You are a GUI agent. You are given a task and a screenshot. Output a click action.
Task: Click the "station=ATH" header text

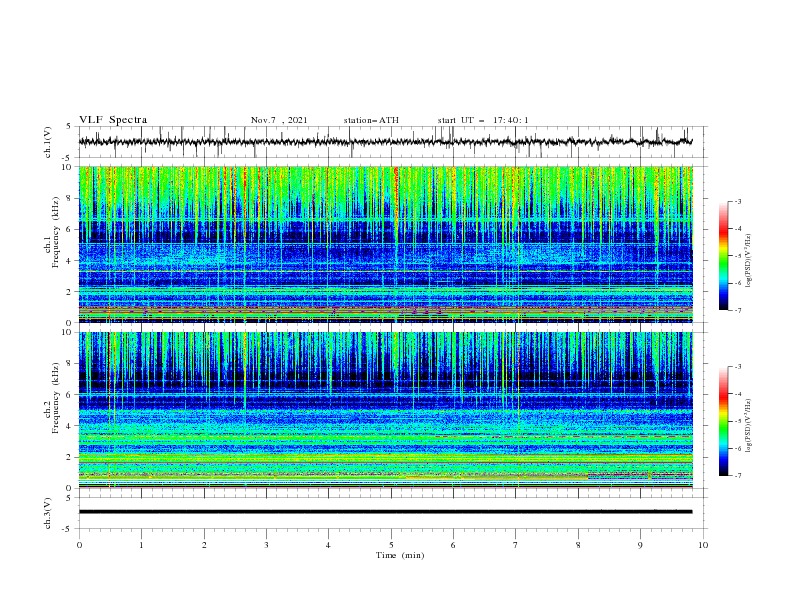coord(371,120)
